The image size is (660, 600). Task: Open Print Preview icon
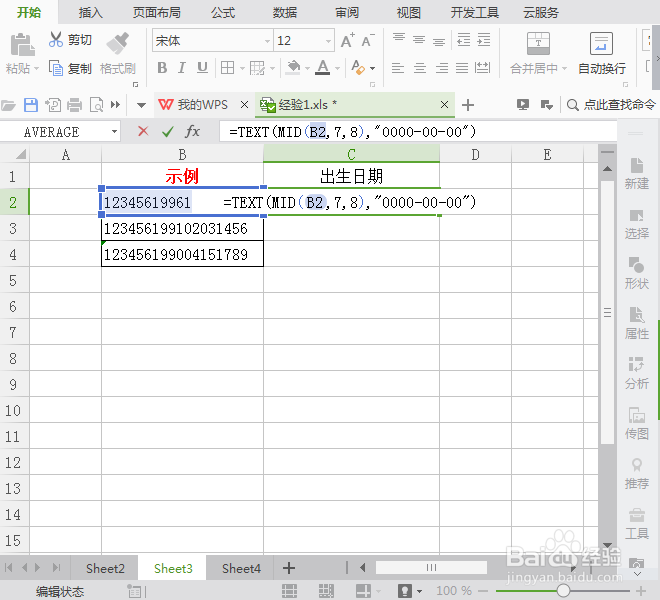(x=96, y=105)
